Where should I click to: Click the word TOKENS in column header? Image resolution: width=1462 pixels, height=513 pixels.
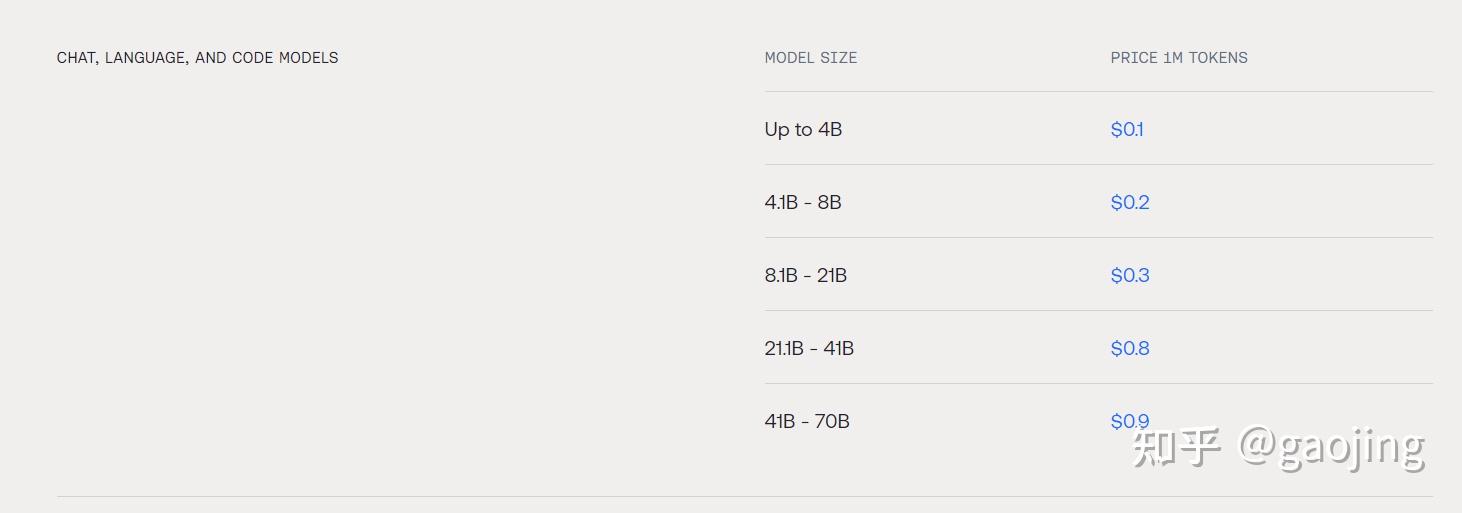pos(1218,58)
